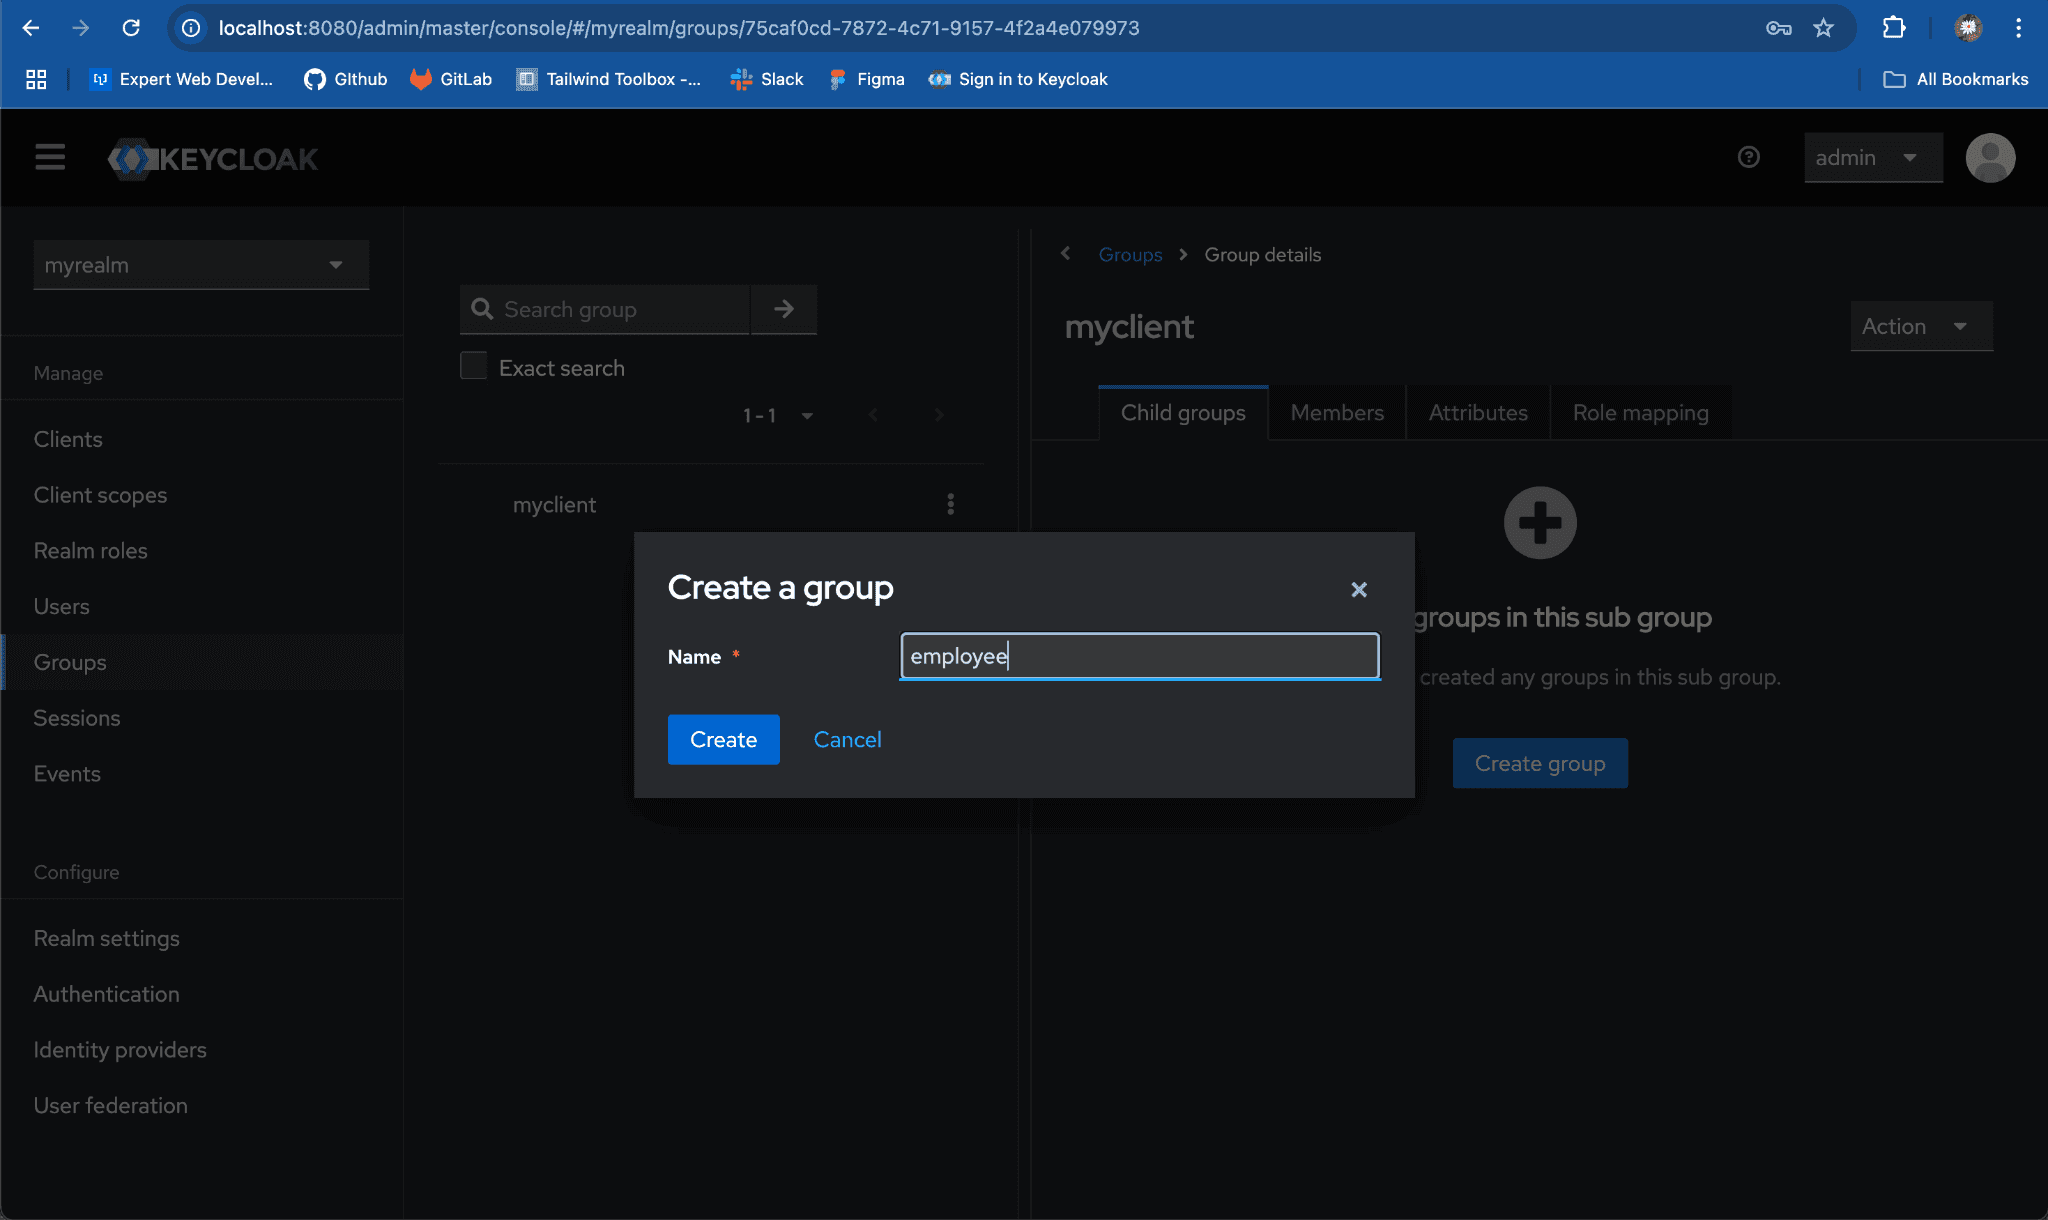This screenshot has width=2048, height=1220.
Task: Click the Name input field
Action: point(1139,656)
